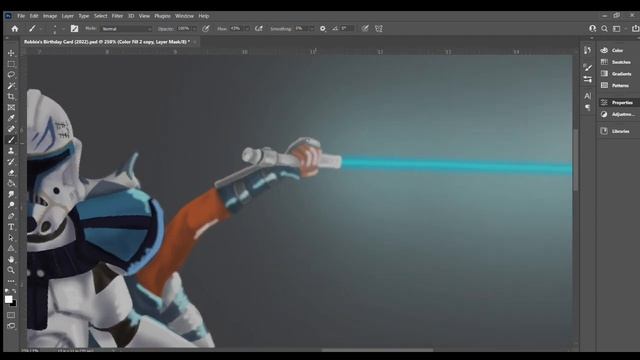Open the Window menu
640x360 pixels.
184,16
